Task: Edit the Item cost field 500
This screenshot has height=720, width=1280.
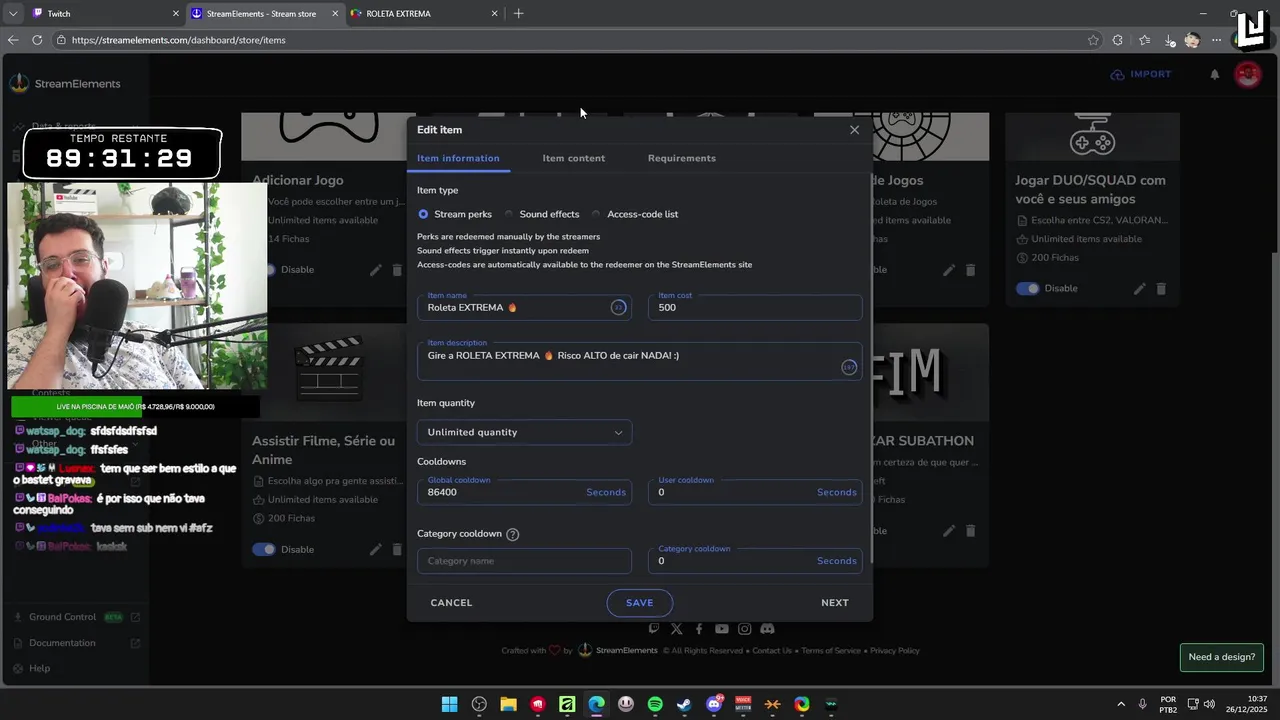Action: tap(755, 307)
